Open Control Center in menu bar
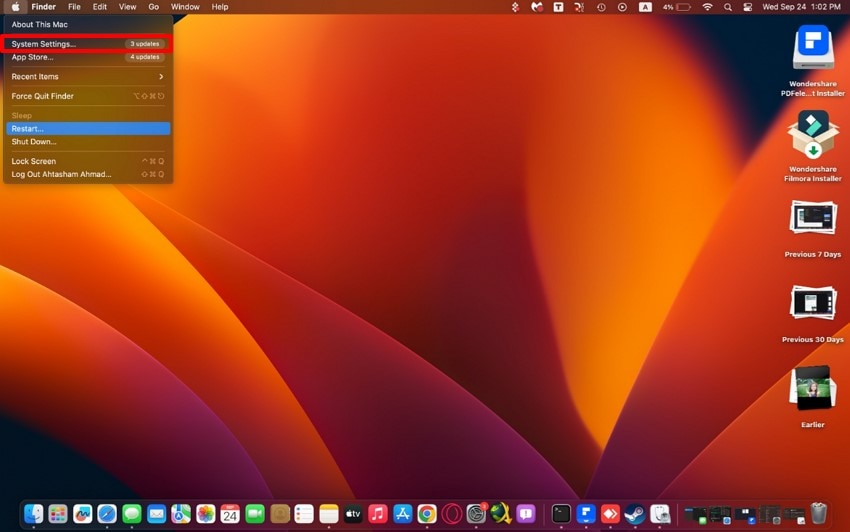Screen dimensions: 850x532 click(x=748, y=7)
